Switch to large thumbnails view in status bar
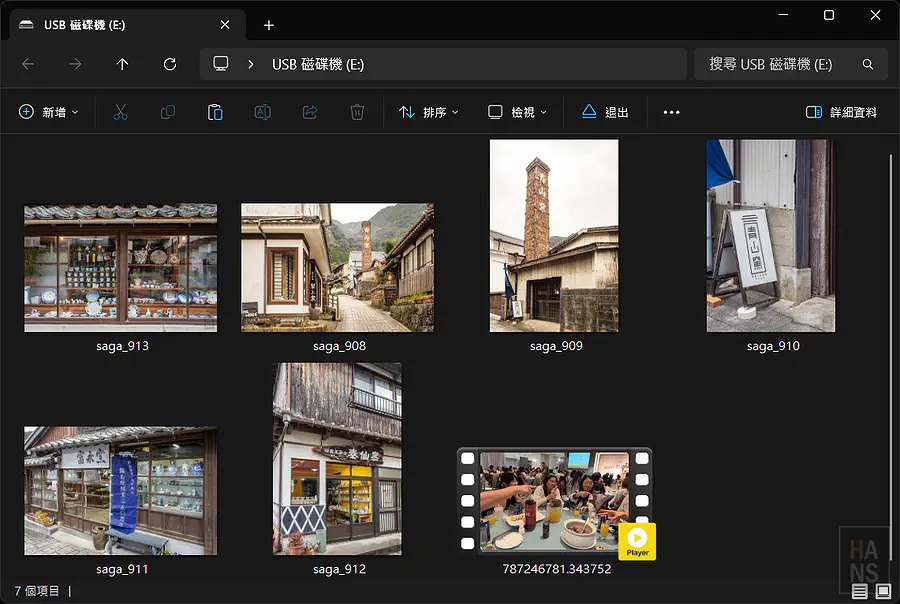Screen dimensions: 900x604 (x=882, y=592)
